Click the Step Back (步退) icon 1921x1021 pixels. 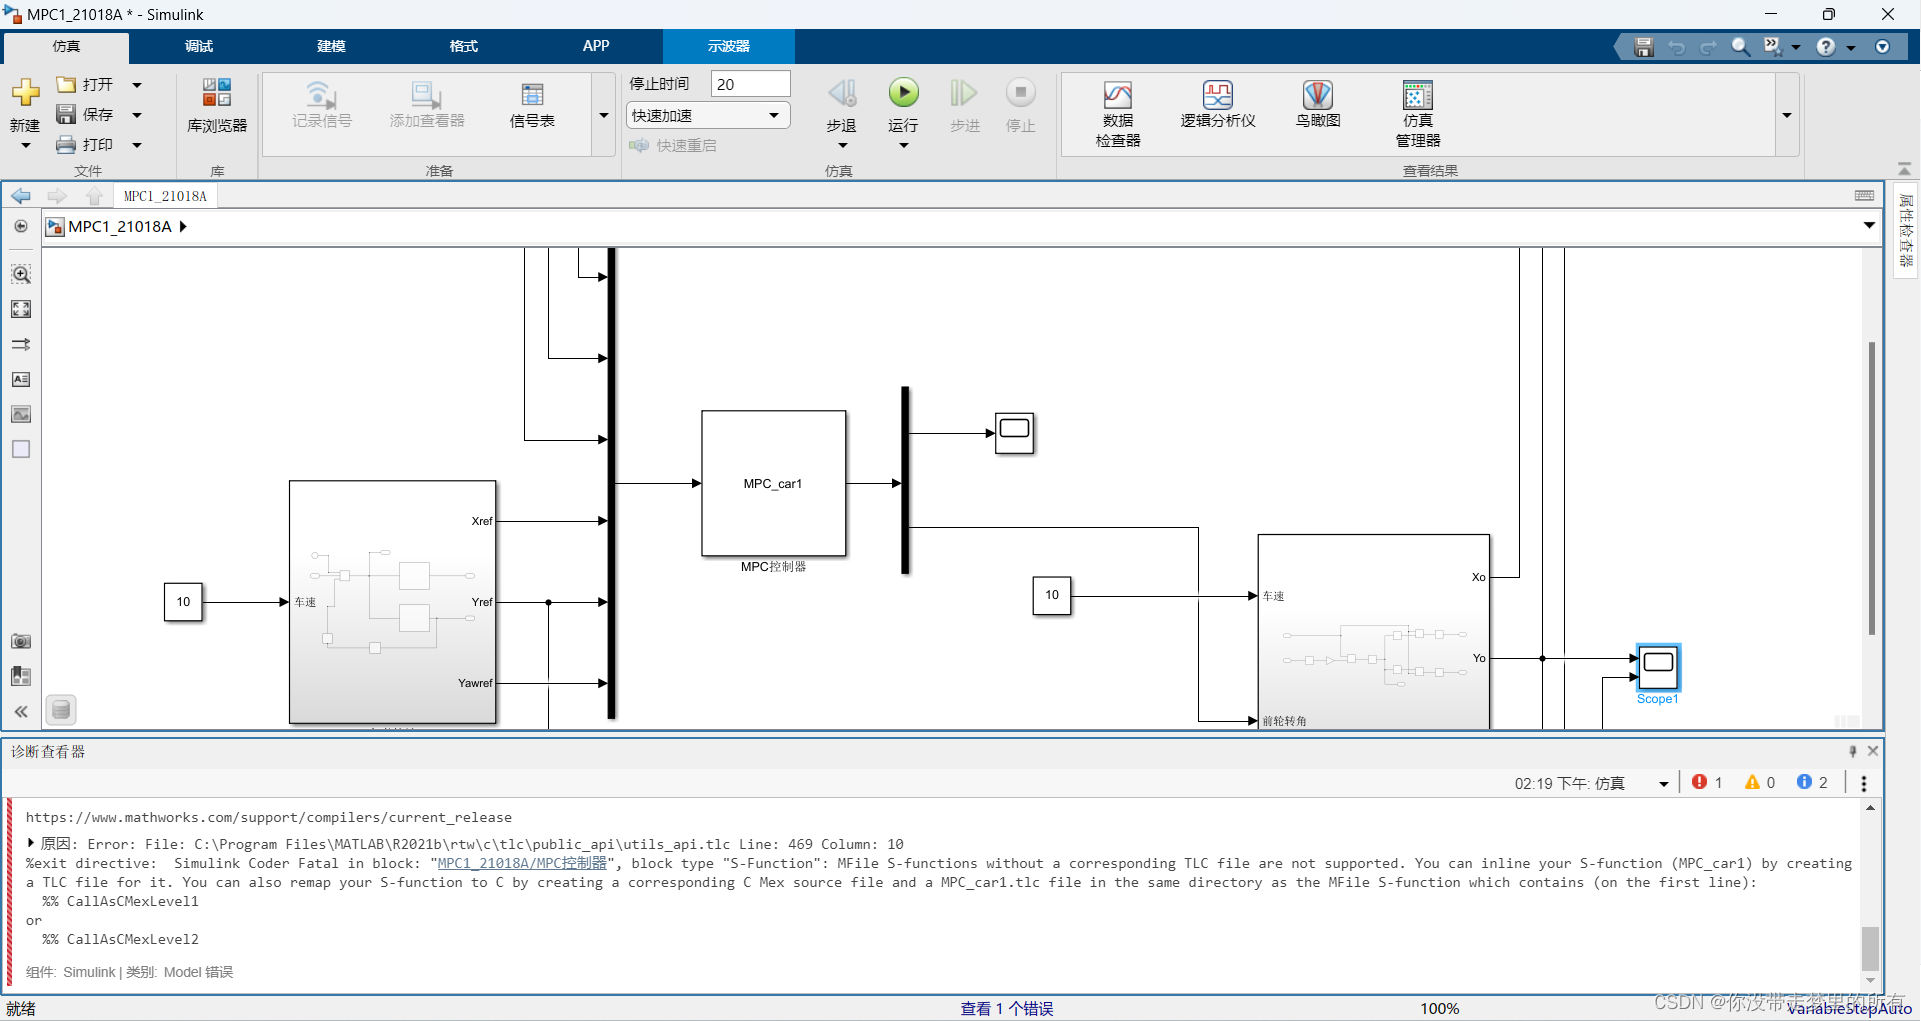[x=842, y=93]
